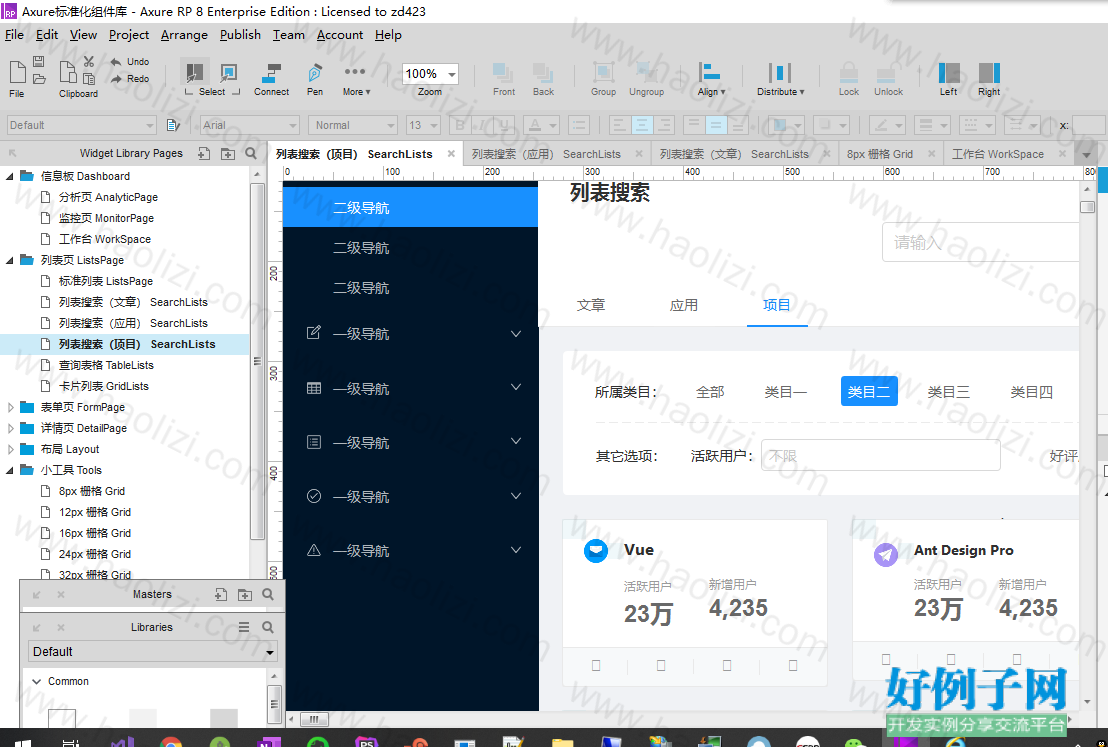Open the More tools dropdown
The width and height of the screenshot is (1108, 747).
pyautogui.click(x=355, y=78)
